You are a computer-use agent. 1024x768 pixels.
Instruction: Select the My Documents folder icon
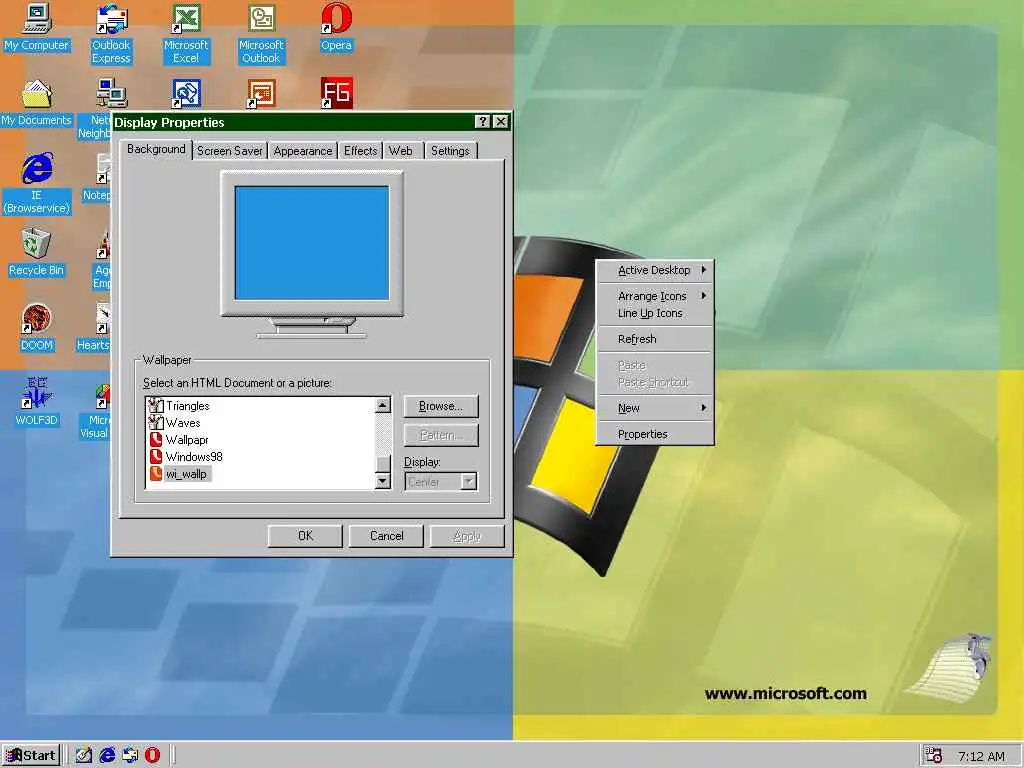37,103
